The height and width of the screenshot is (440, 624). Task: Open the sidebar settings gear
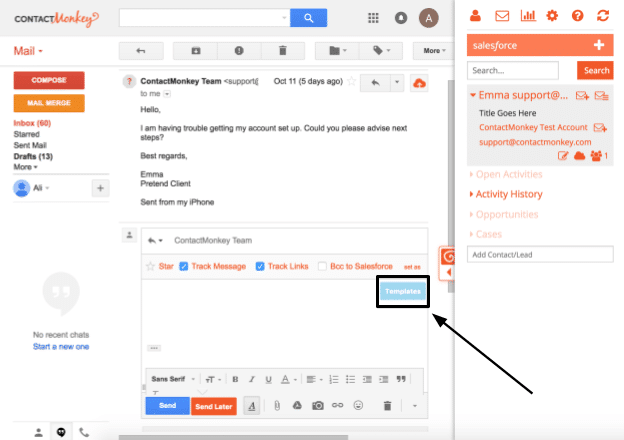pyautogui.click(x=552, y=16)
